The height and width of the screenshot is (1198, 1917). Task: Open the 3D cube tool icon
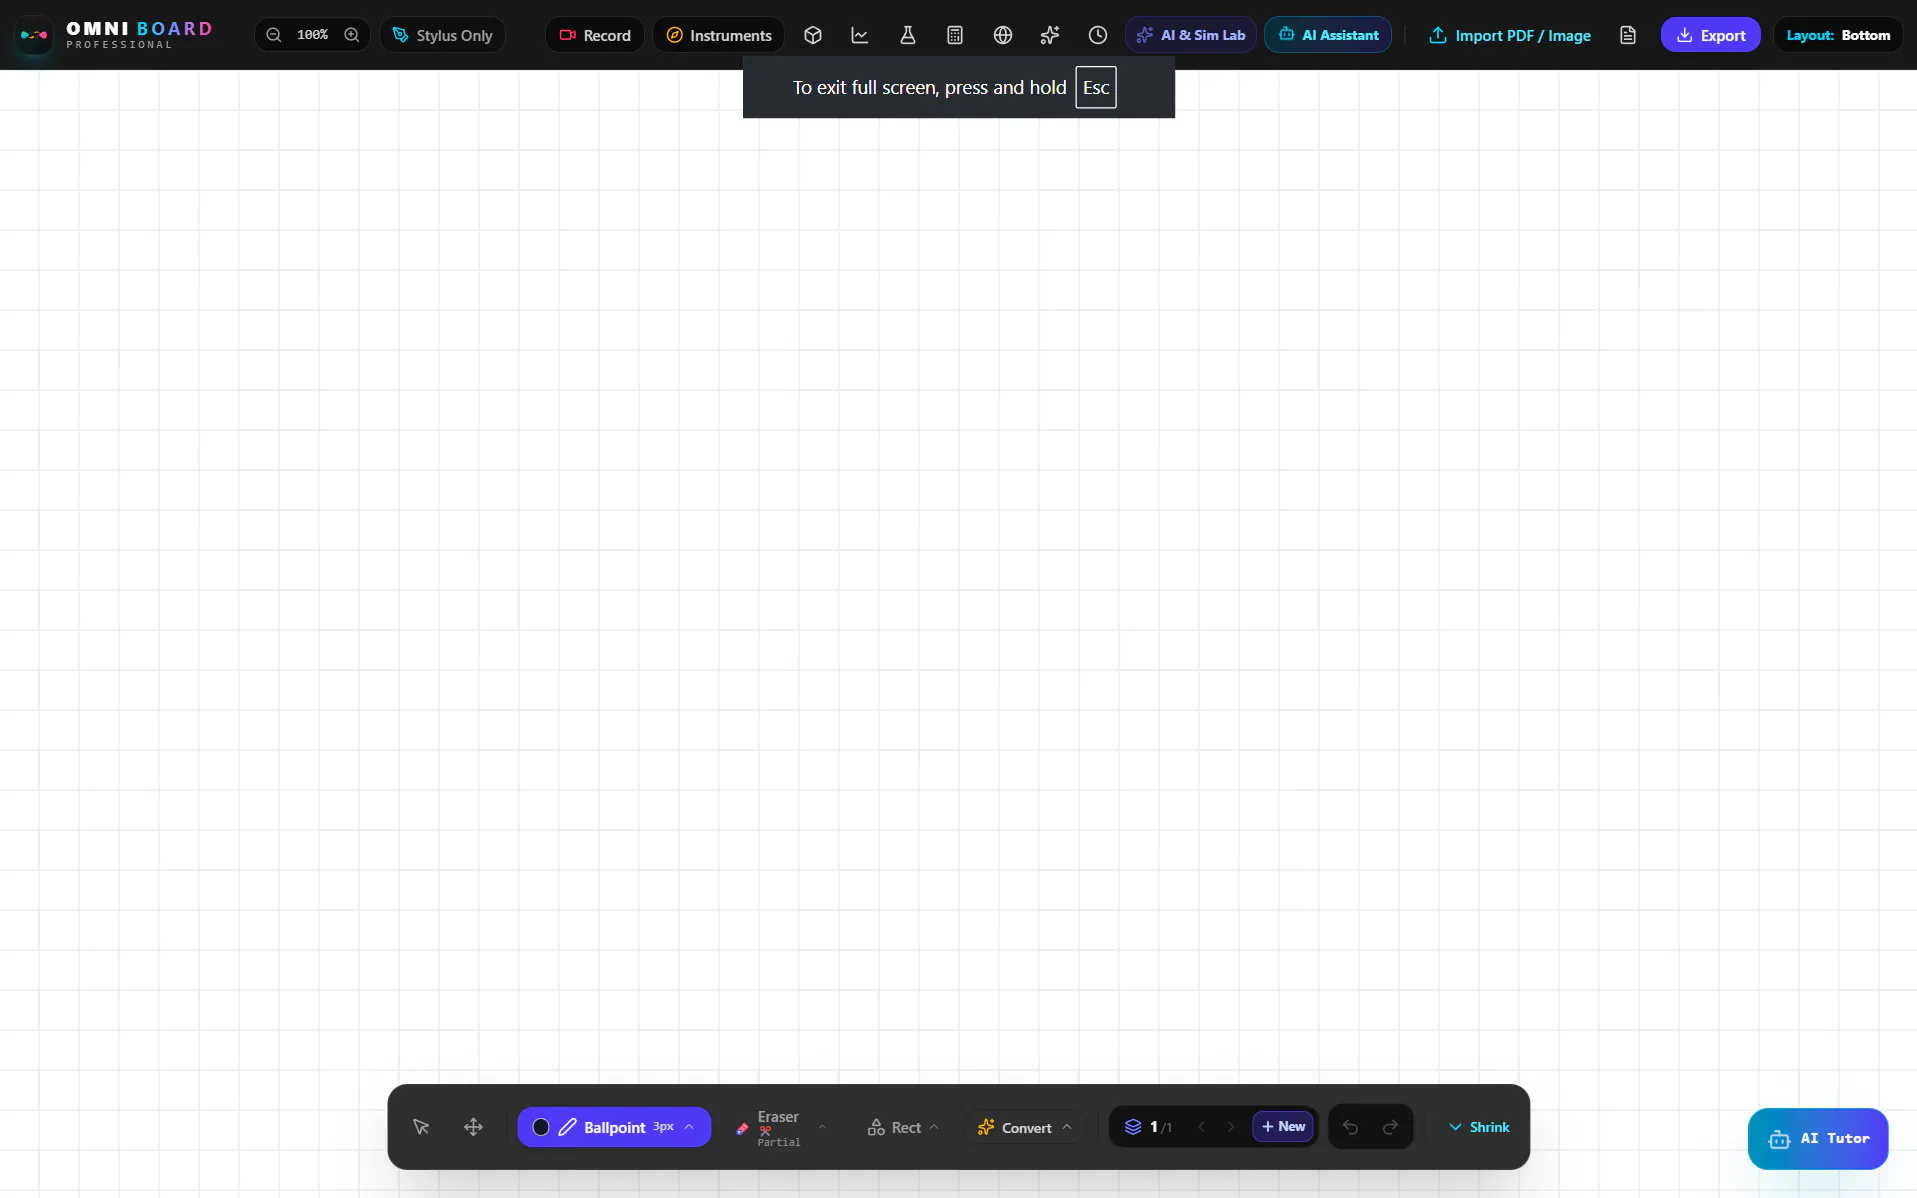pyautogui.click(x=813, y=35)
